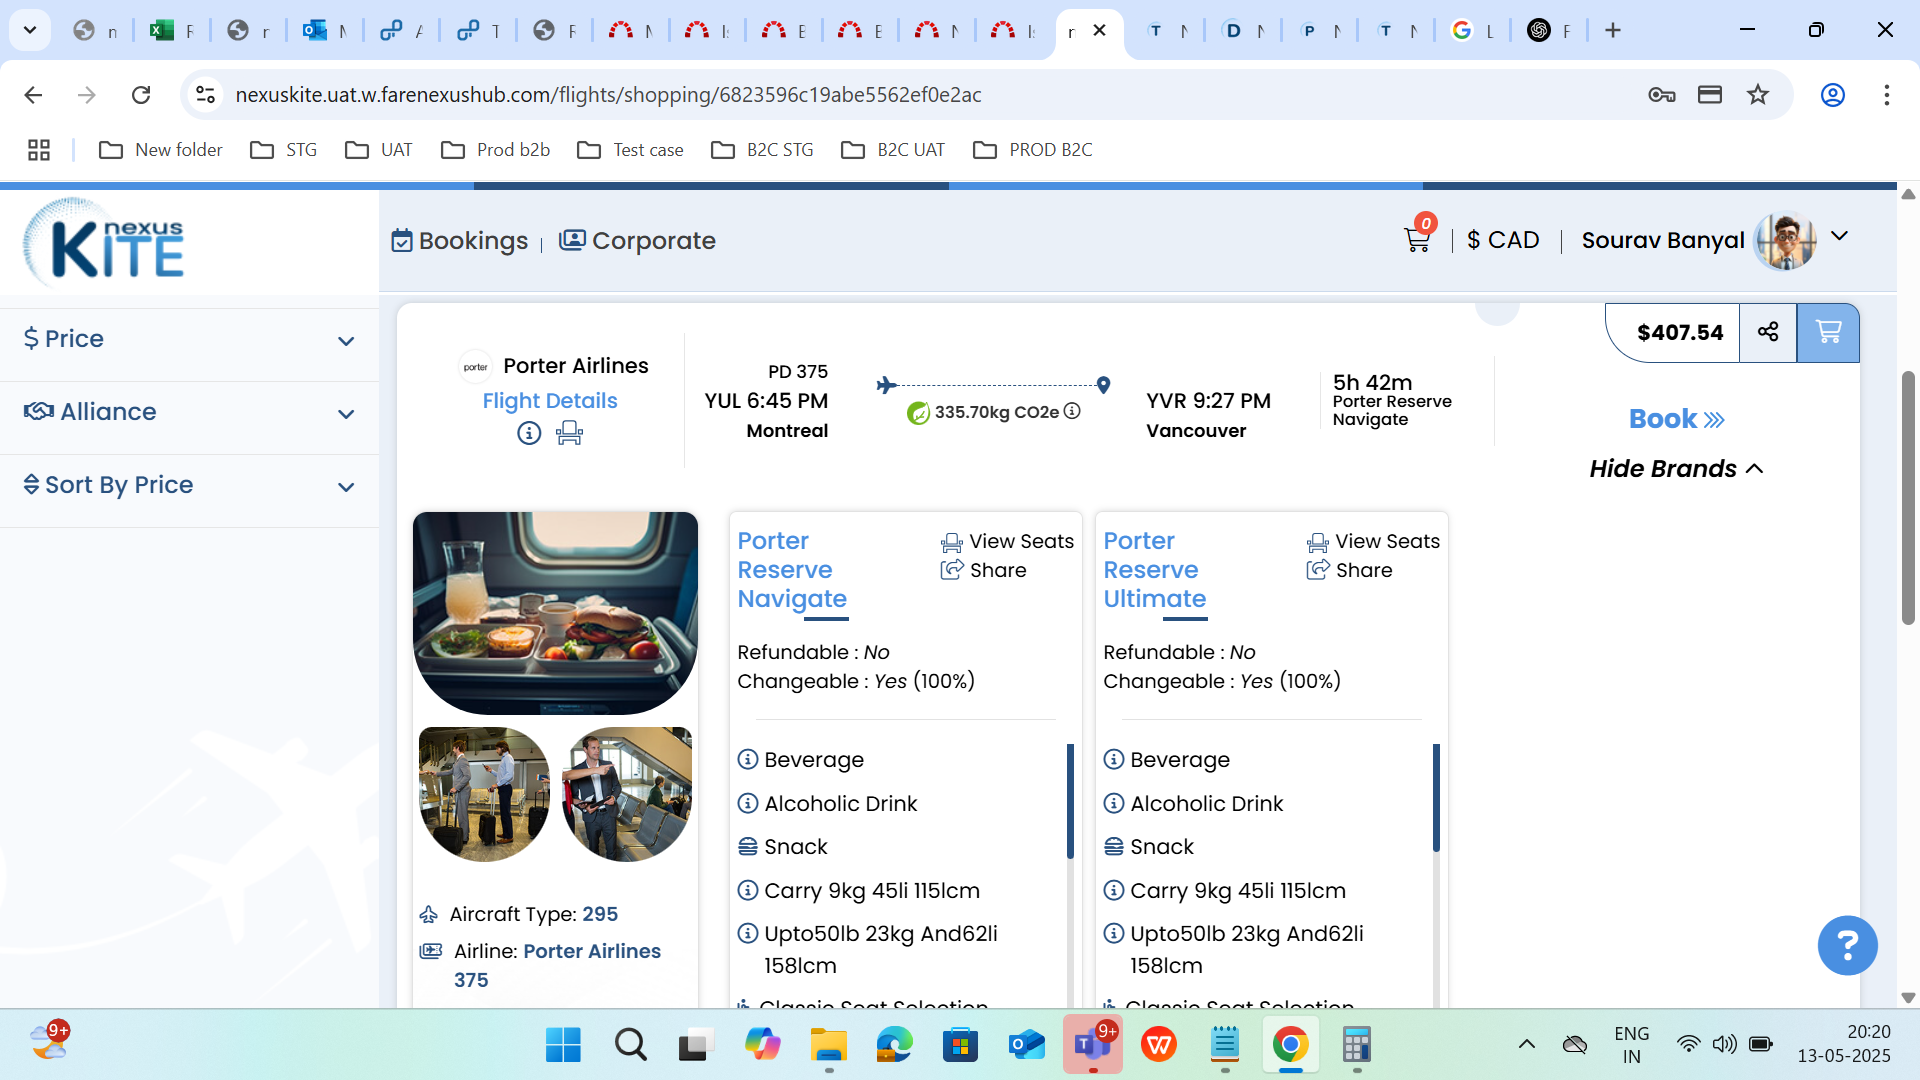The height and width of the screenshot is (1080, 1920).
Task: Open Alcoholic Drink info in Reserve Ultimate
Action: 1114,803
